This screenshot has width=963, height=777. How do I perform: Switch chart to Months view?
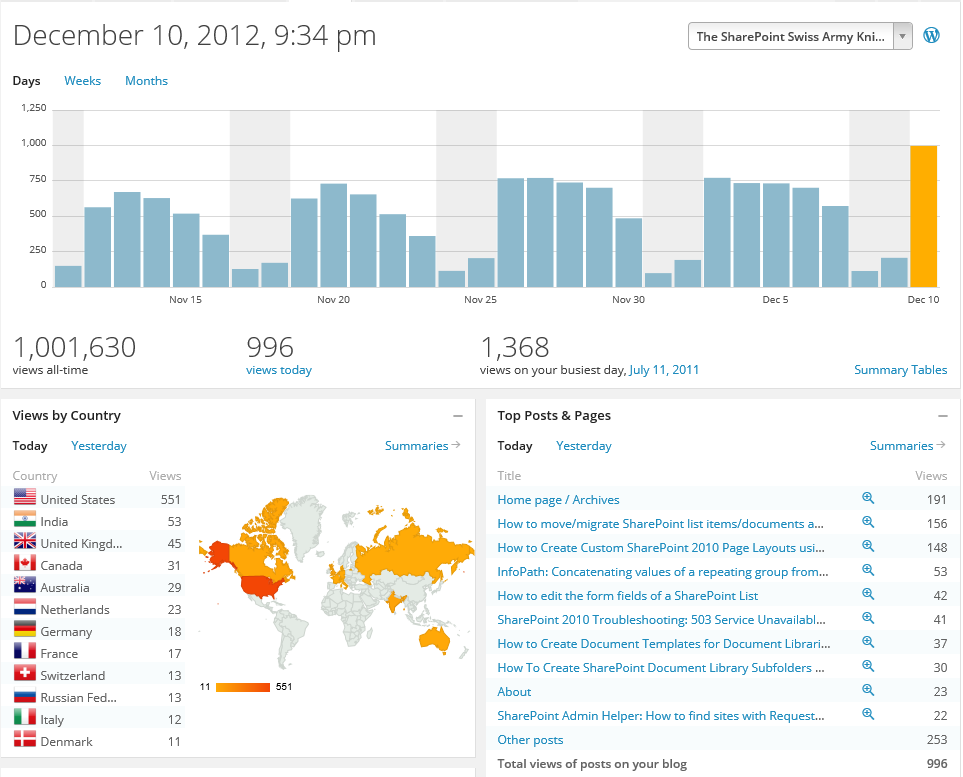click(x=146, y=81)
